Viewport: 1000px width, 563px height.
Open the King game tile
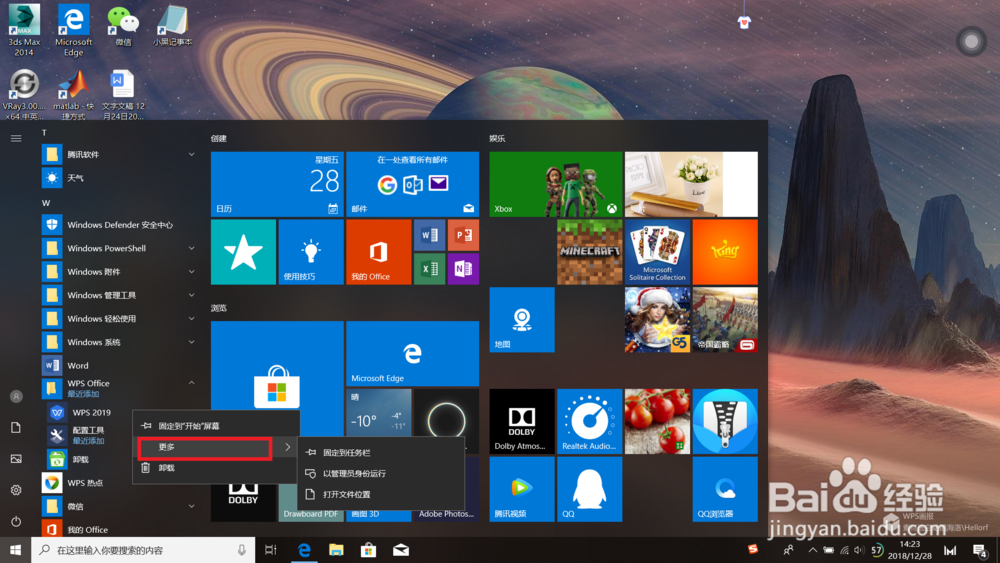(x=725, y=252)
